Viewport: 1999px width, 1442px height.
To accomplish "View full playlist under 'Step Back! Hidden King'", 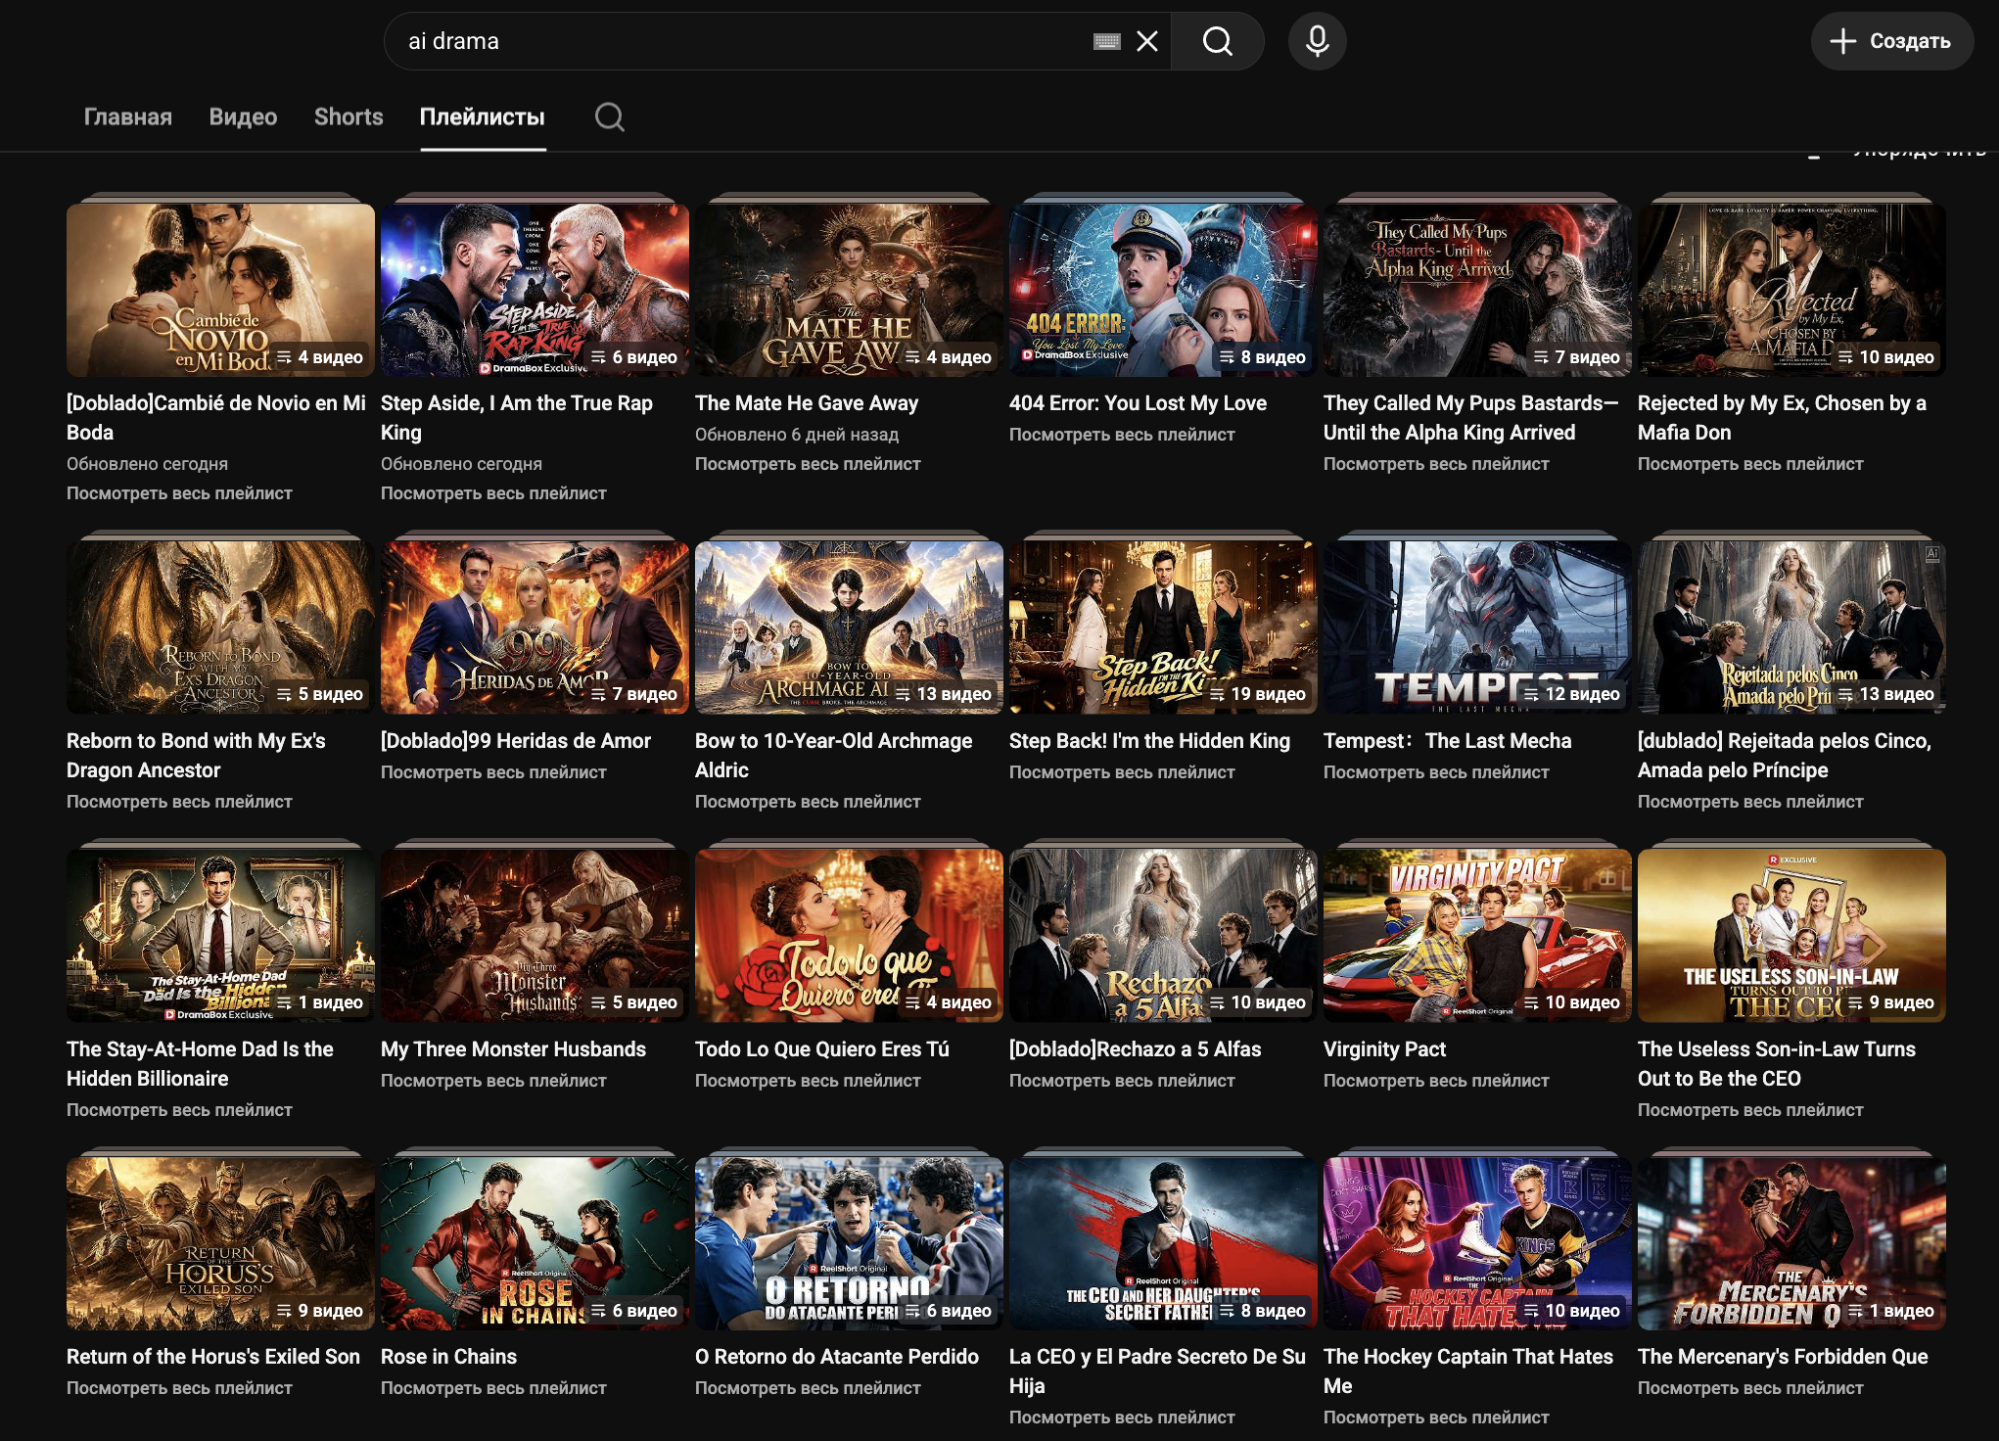I will [1122, 772].
